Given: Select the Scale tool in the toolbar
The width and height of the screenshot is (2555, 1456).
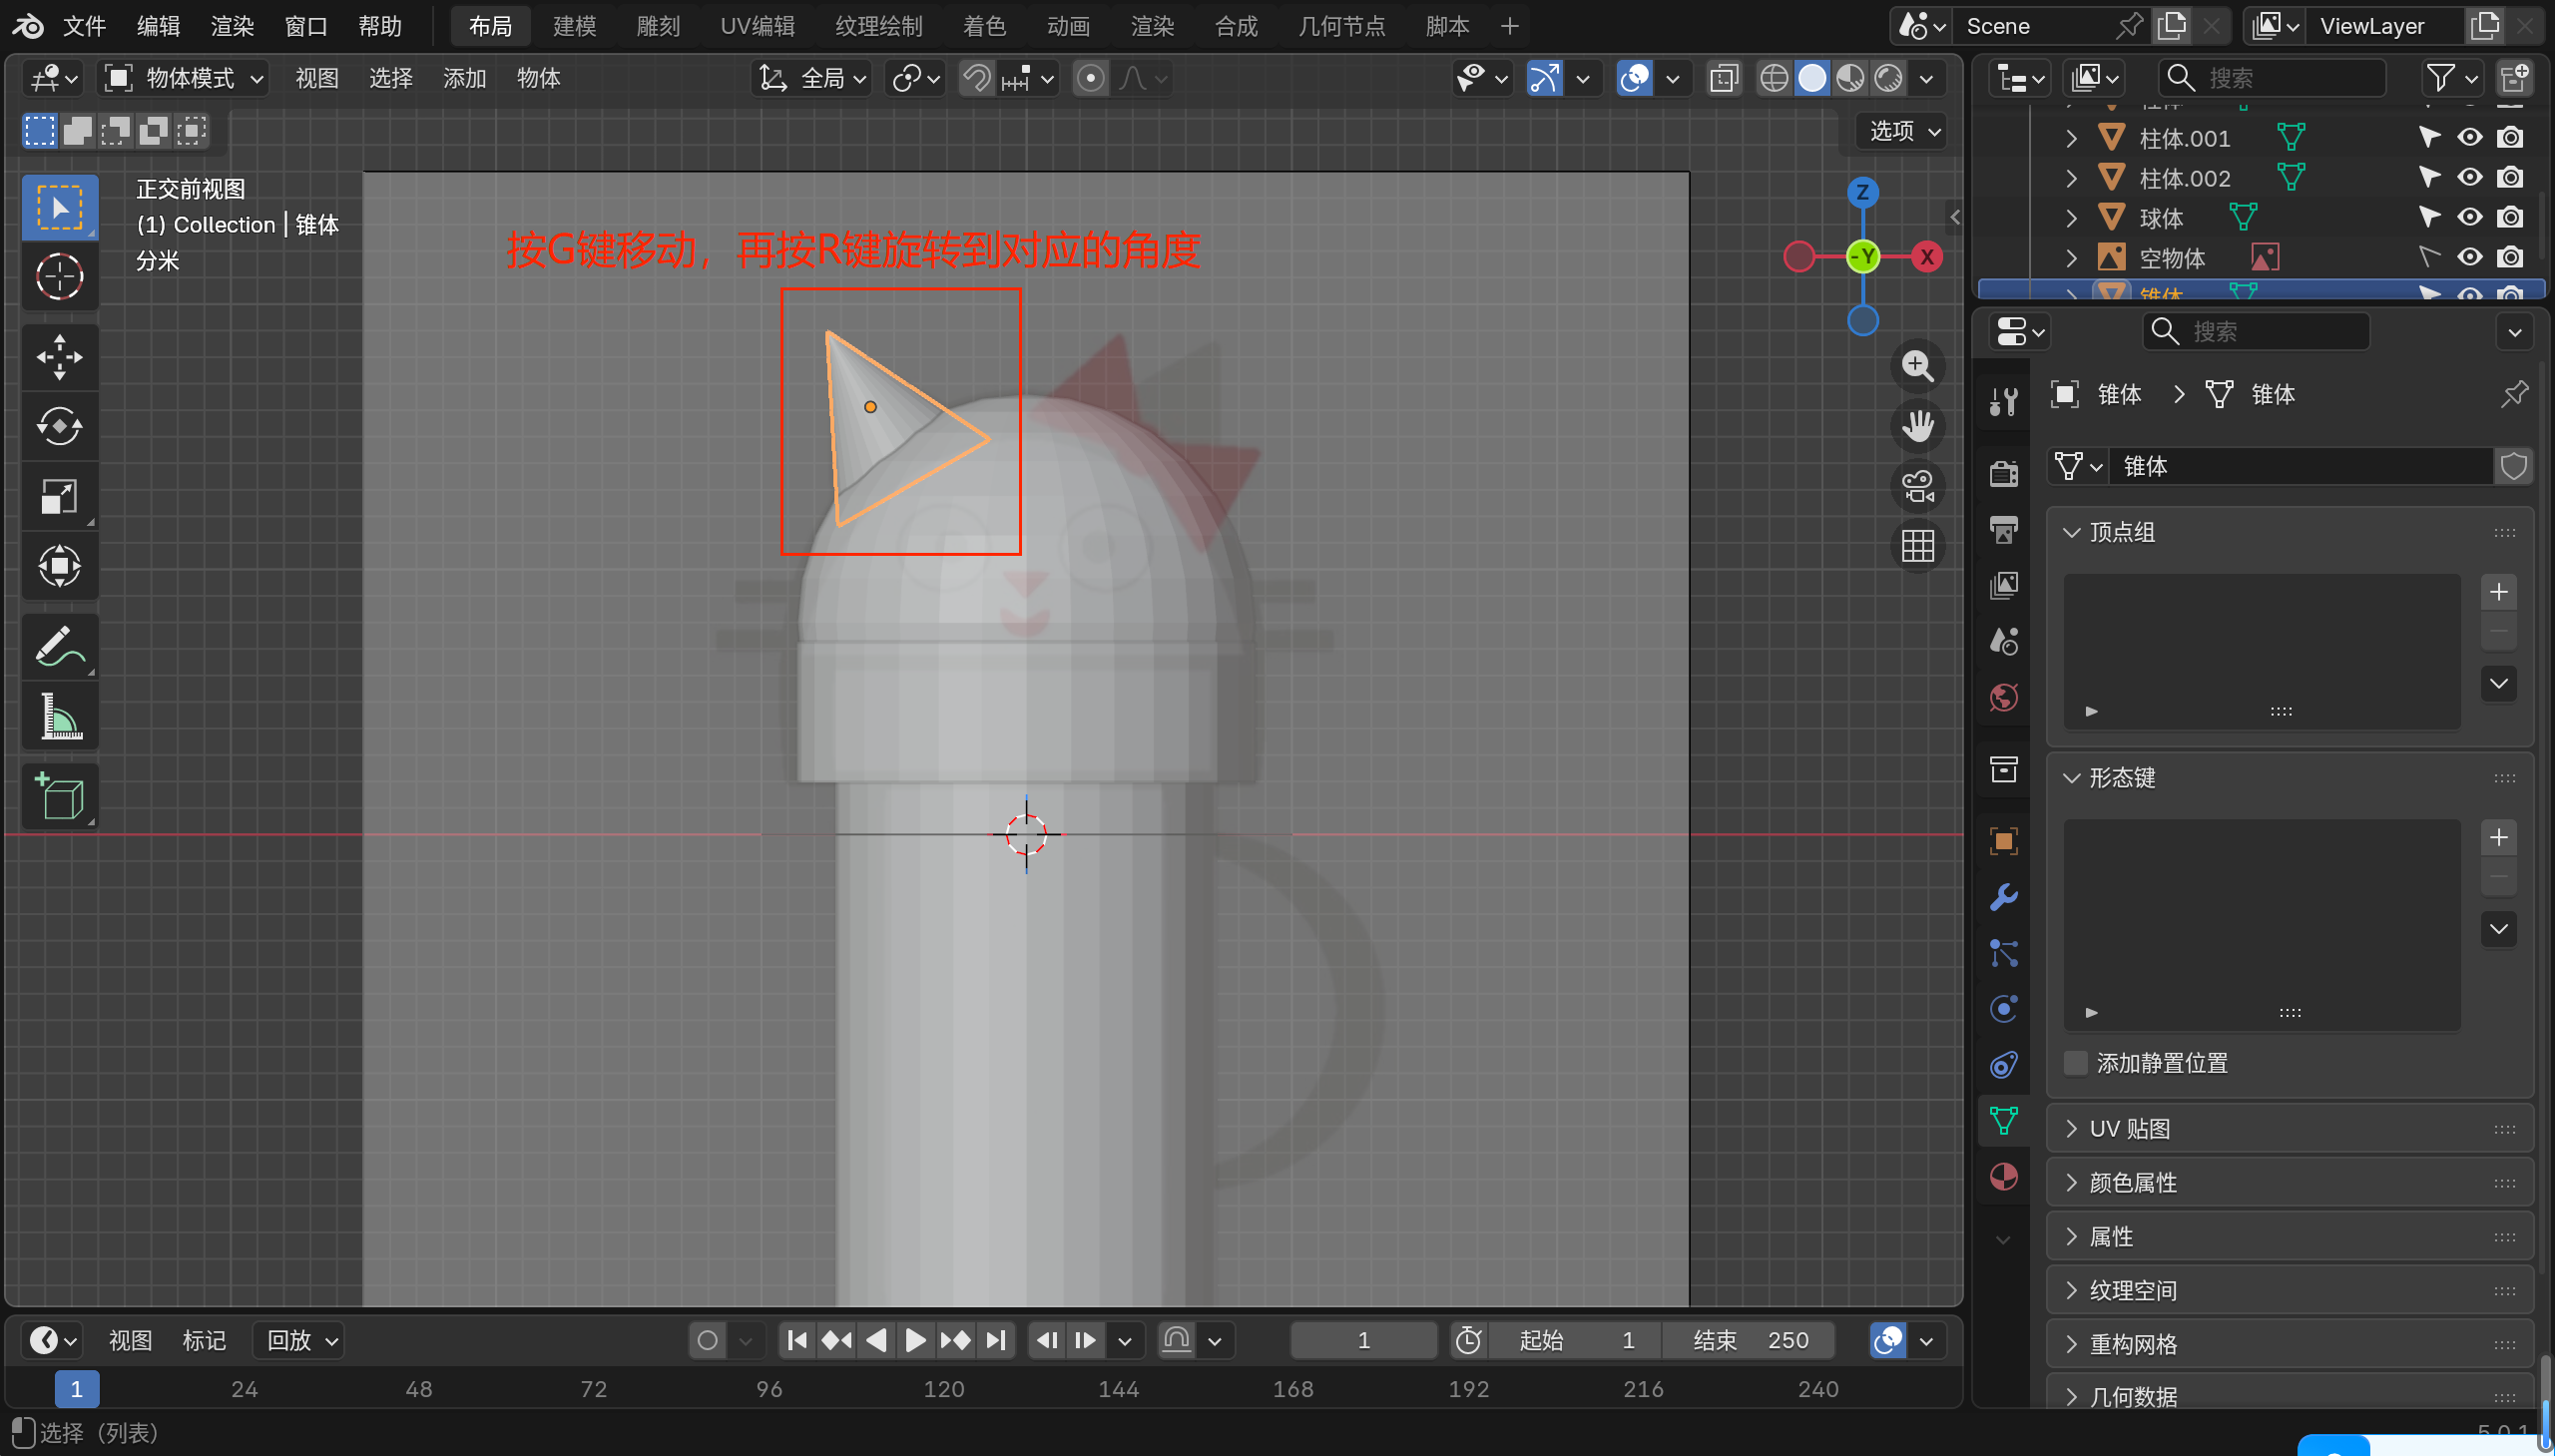Looking at the screenshot, I should point(59,496).
